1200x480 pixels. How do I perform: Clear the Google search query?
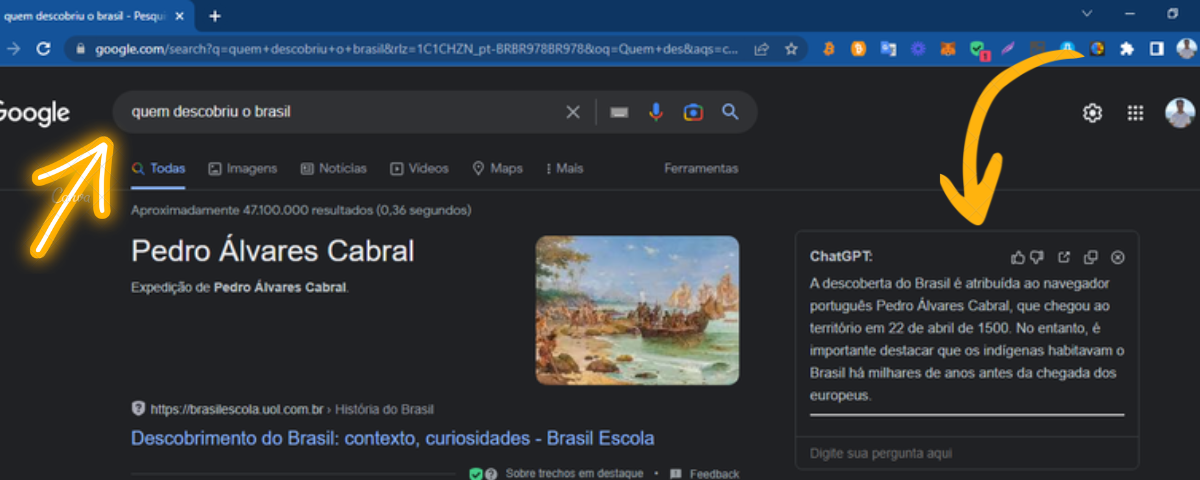(573, 112)
